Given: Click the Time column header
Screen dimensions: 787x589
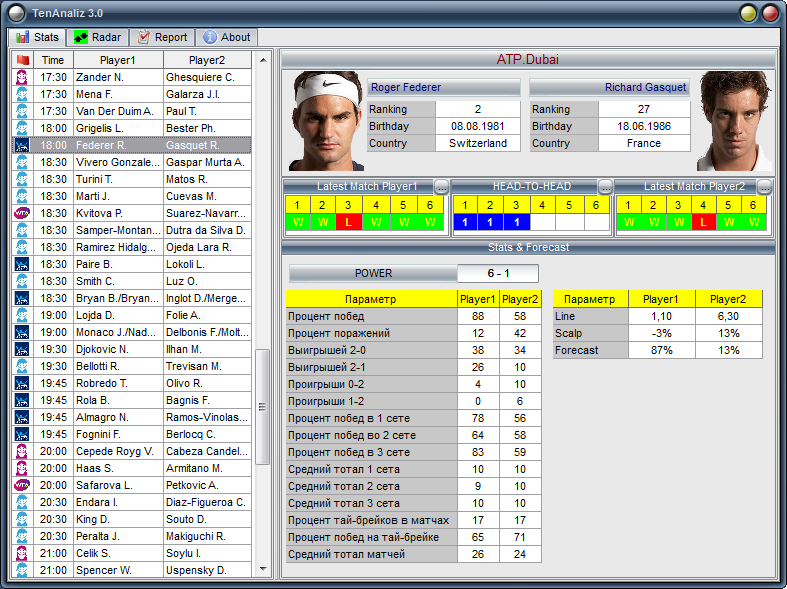Looking at the screenshot, I should 53,60.
